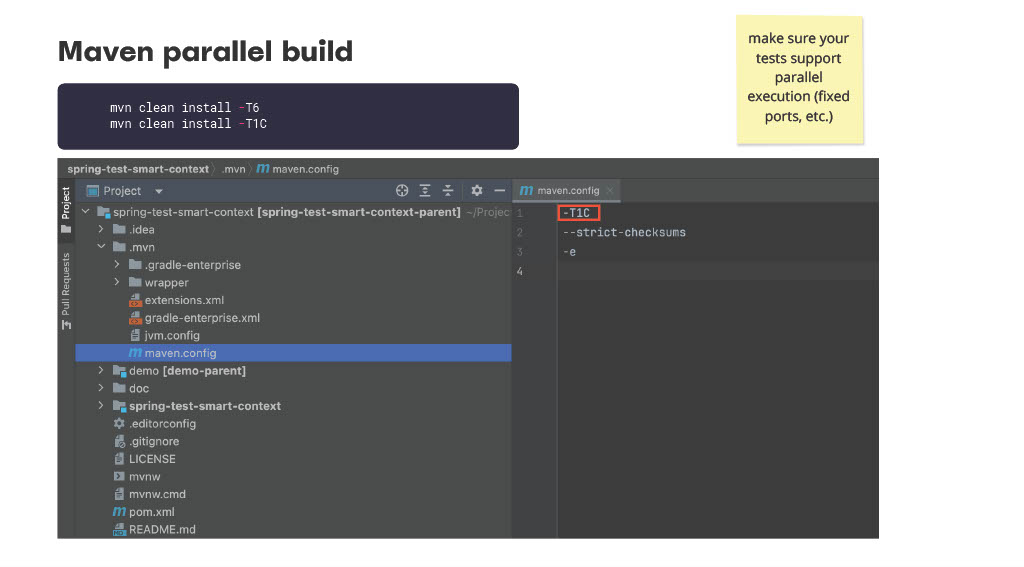Viewport: 1024px width, 567px height.
Task: Click the gradle-enterprise.xml file icon
Action: pos(135,317)
